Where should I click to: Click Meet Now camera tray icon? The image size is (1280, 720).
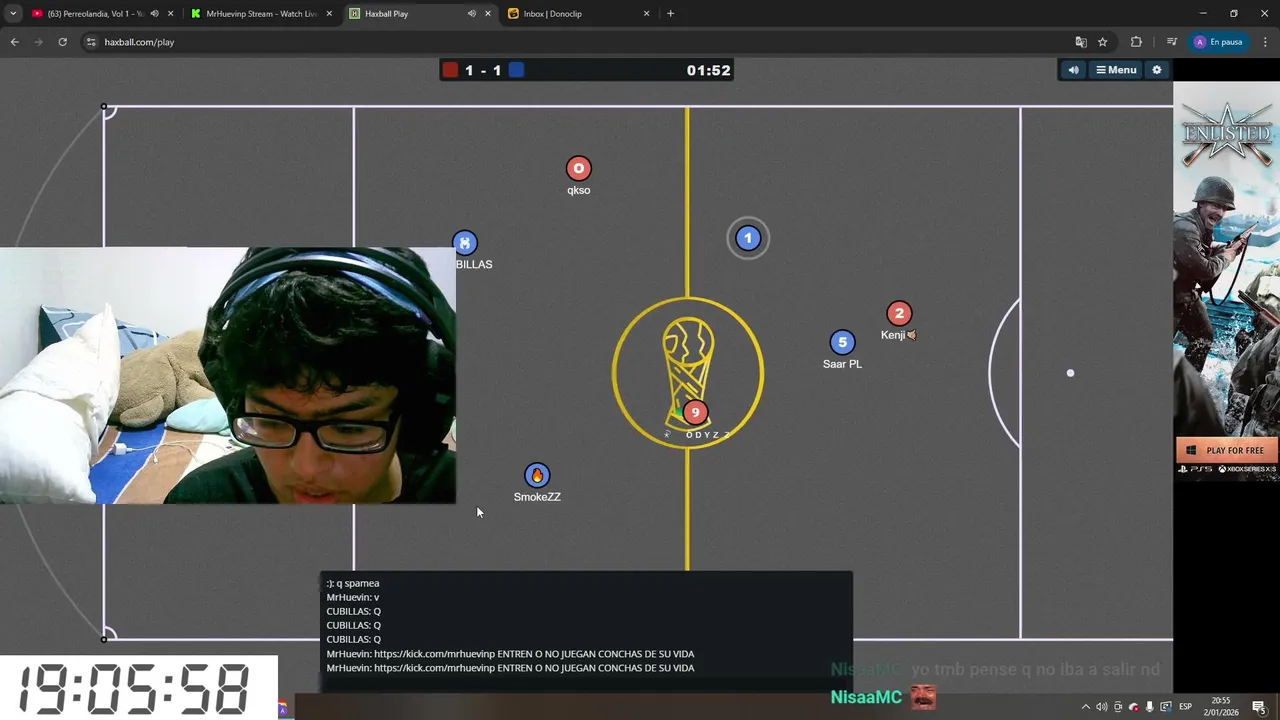pyautogui.click(x=1118, y=707)
